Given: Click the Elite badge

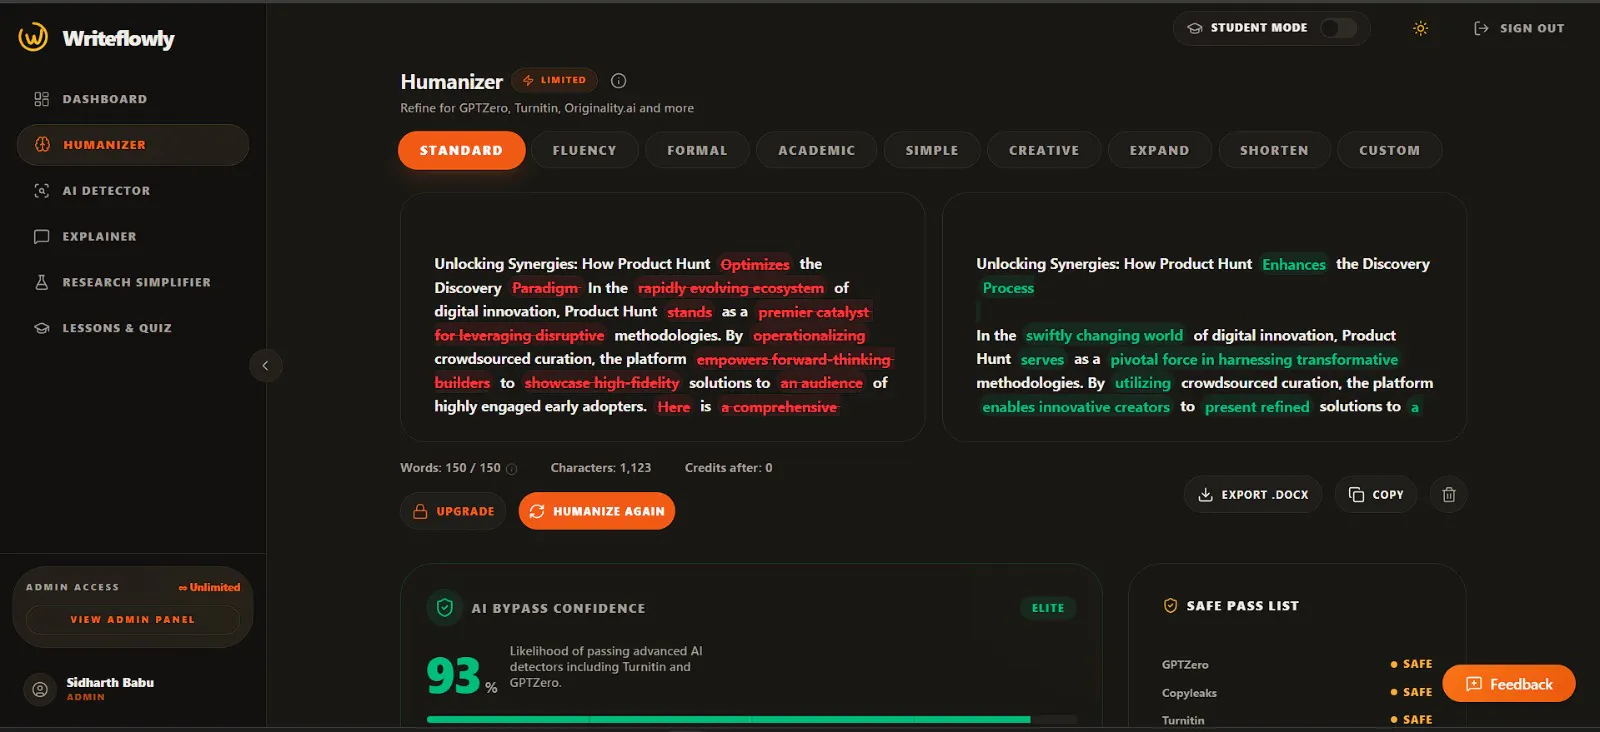Looking at the screenshot, I should (1048, 608).
